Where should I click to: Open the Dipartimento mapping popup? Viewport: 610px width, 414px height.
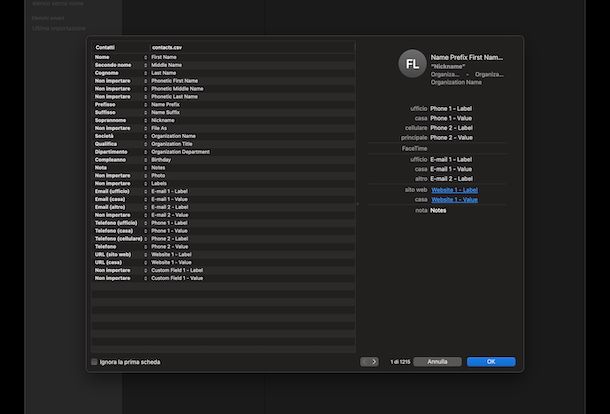[120, 152]
